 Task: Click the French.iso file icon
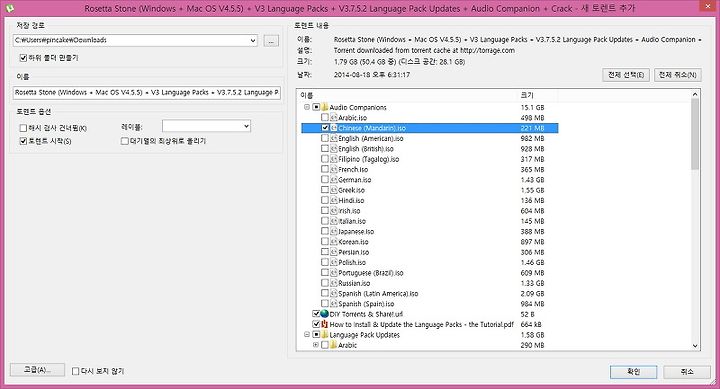coord(334,169)
